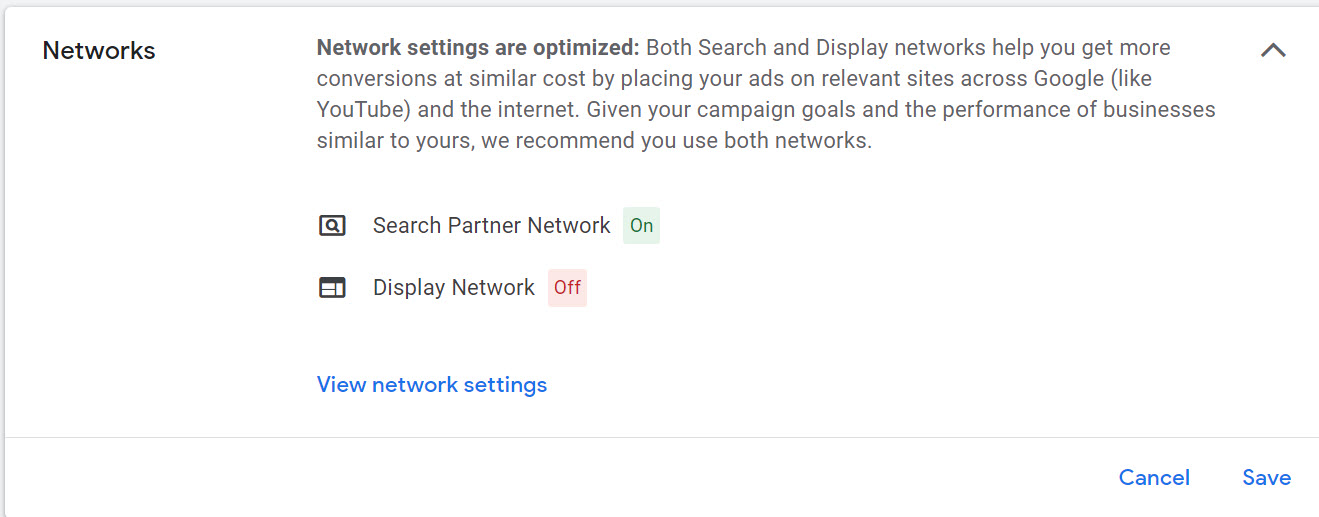Screen dimensions: 1319x517
Task: Select the Display Network label
Action: click(x=454, y=288)
